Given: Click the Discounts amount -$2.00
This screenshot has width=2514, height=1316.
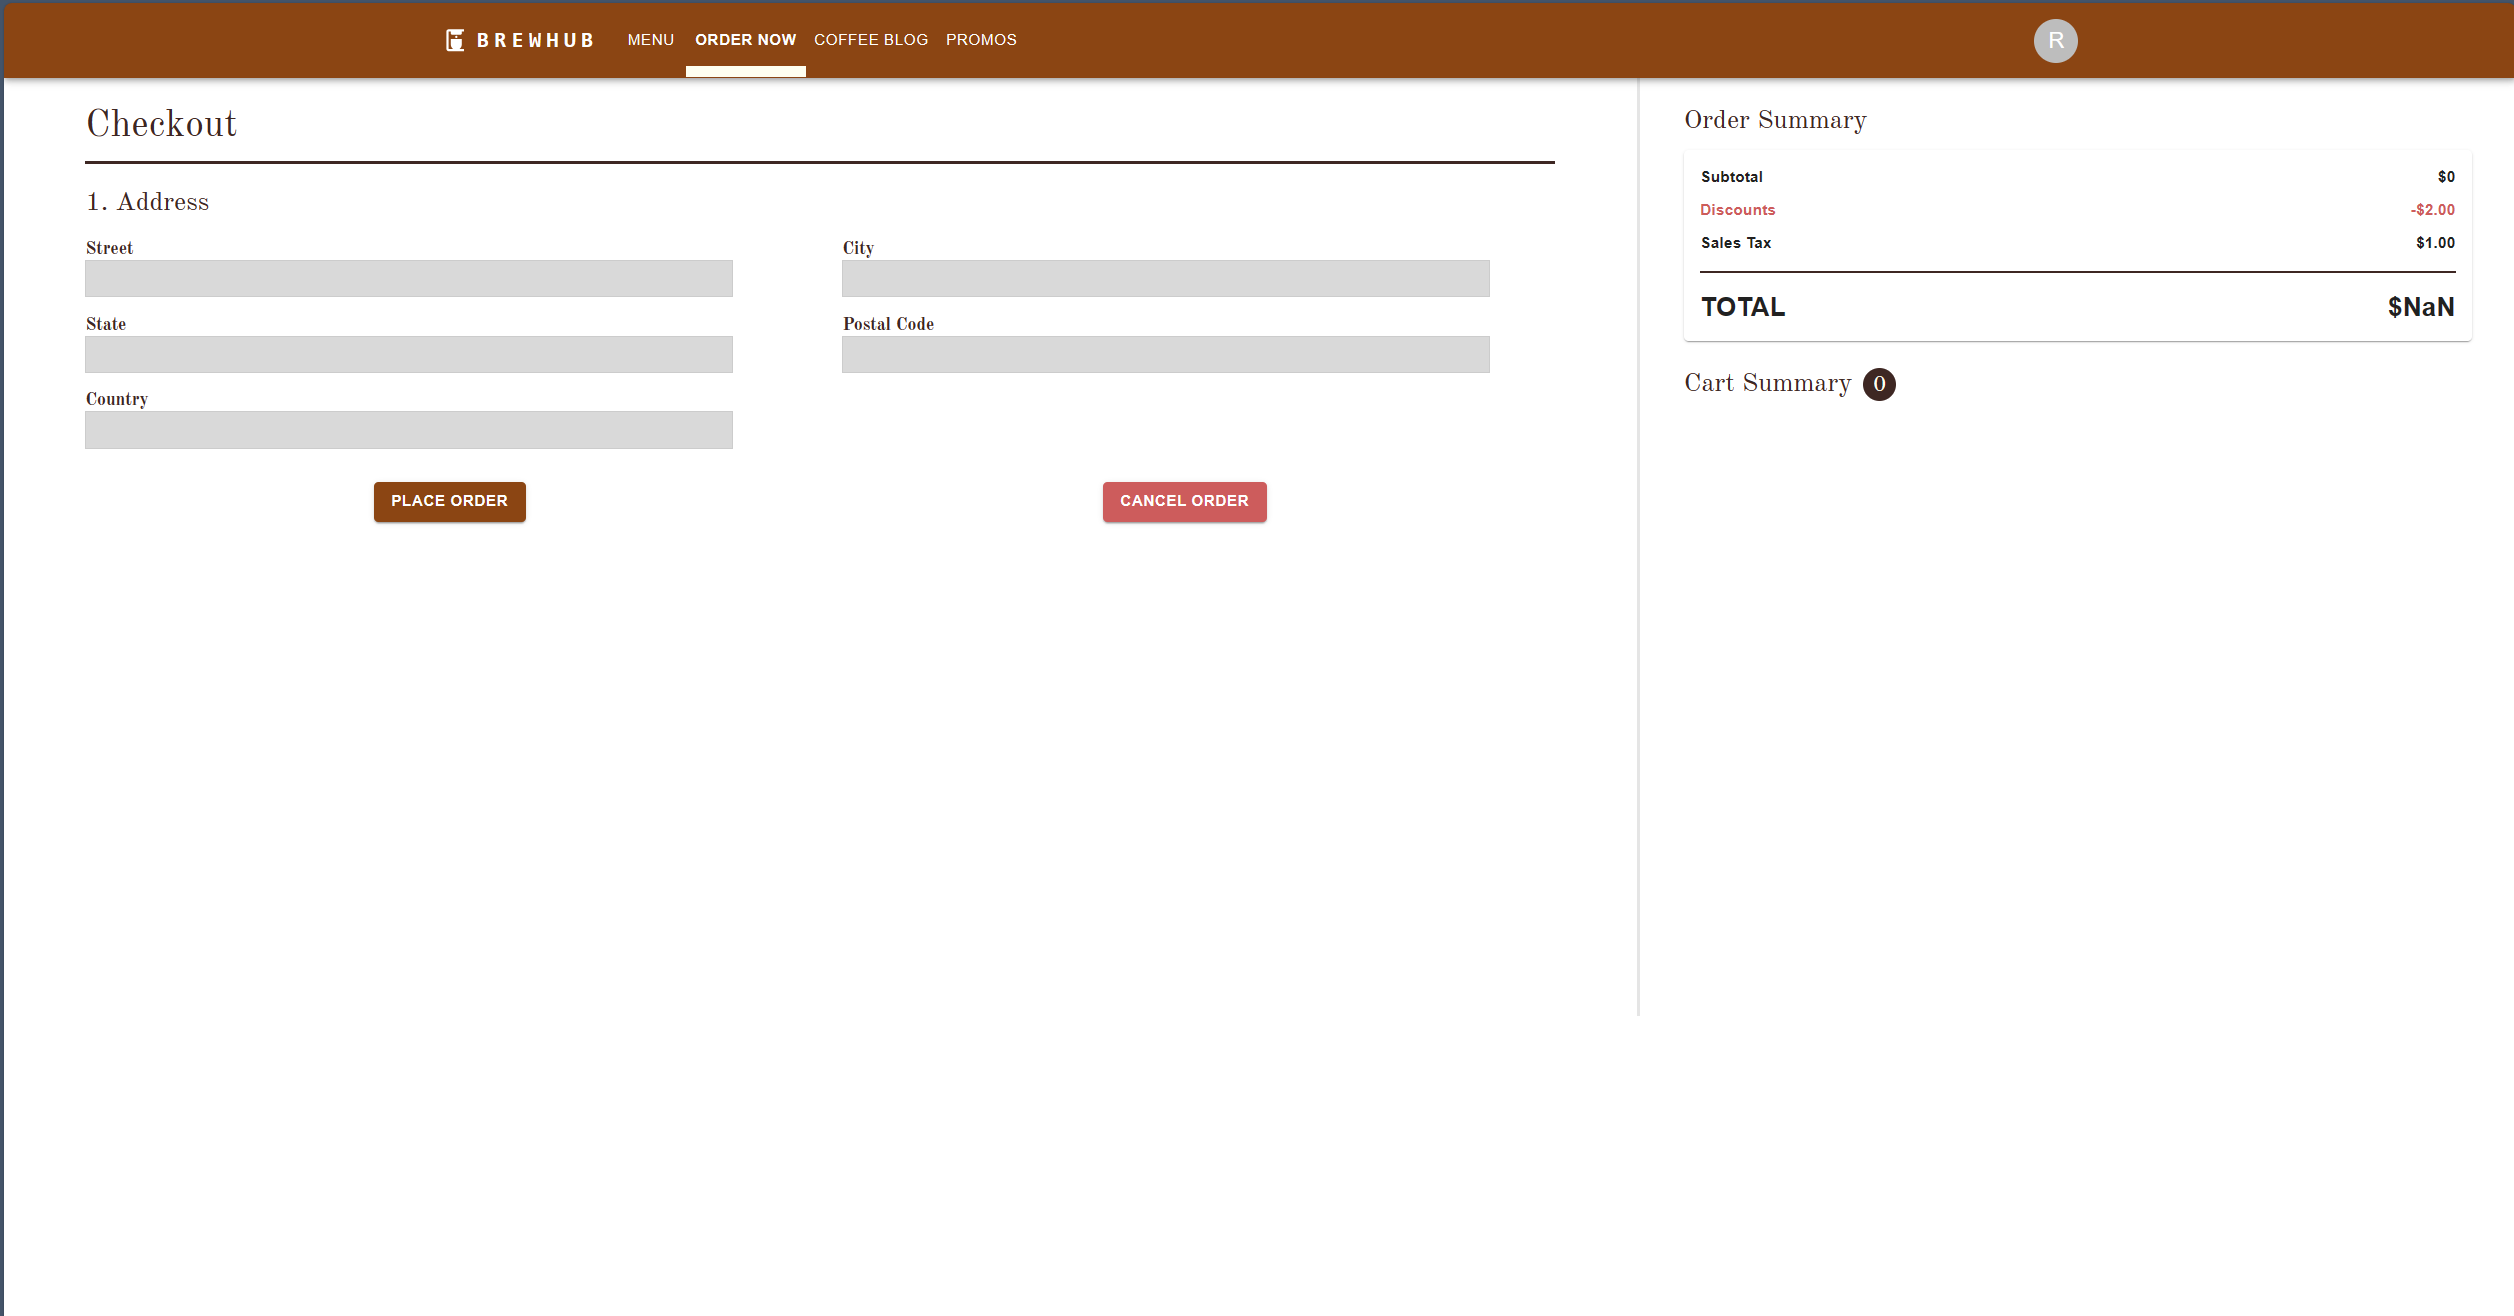Looking at the screenshot, I should (x=2432, y=210).
